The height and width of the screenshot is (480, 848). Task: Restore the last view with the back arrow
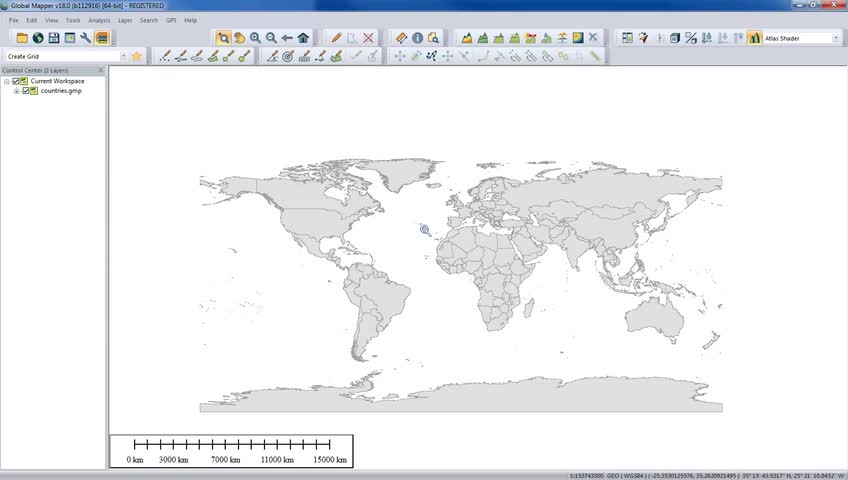pos(287,38)
